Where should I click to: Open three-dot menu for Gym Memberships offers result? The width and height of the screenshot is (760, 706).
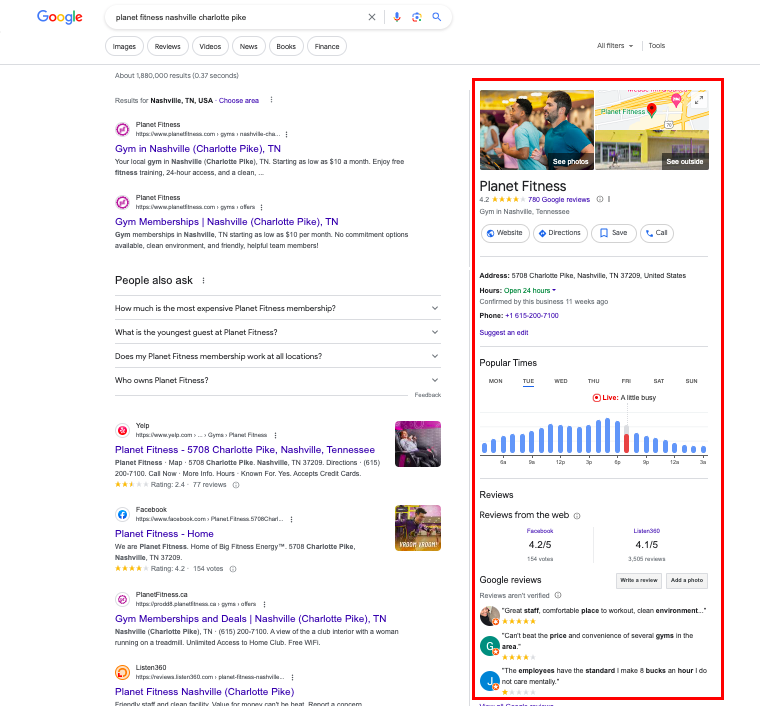pos(261,207)
